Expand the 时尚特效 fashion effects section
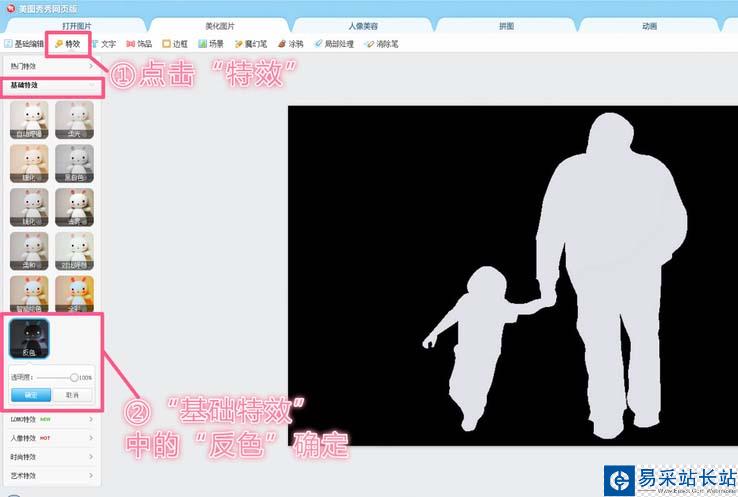 tap(51, 457)
